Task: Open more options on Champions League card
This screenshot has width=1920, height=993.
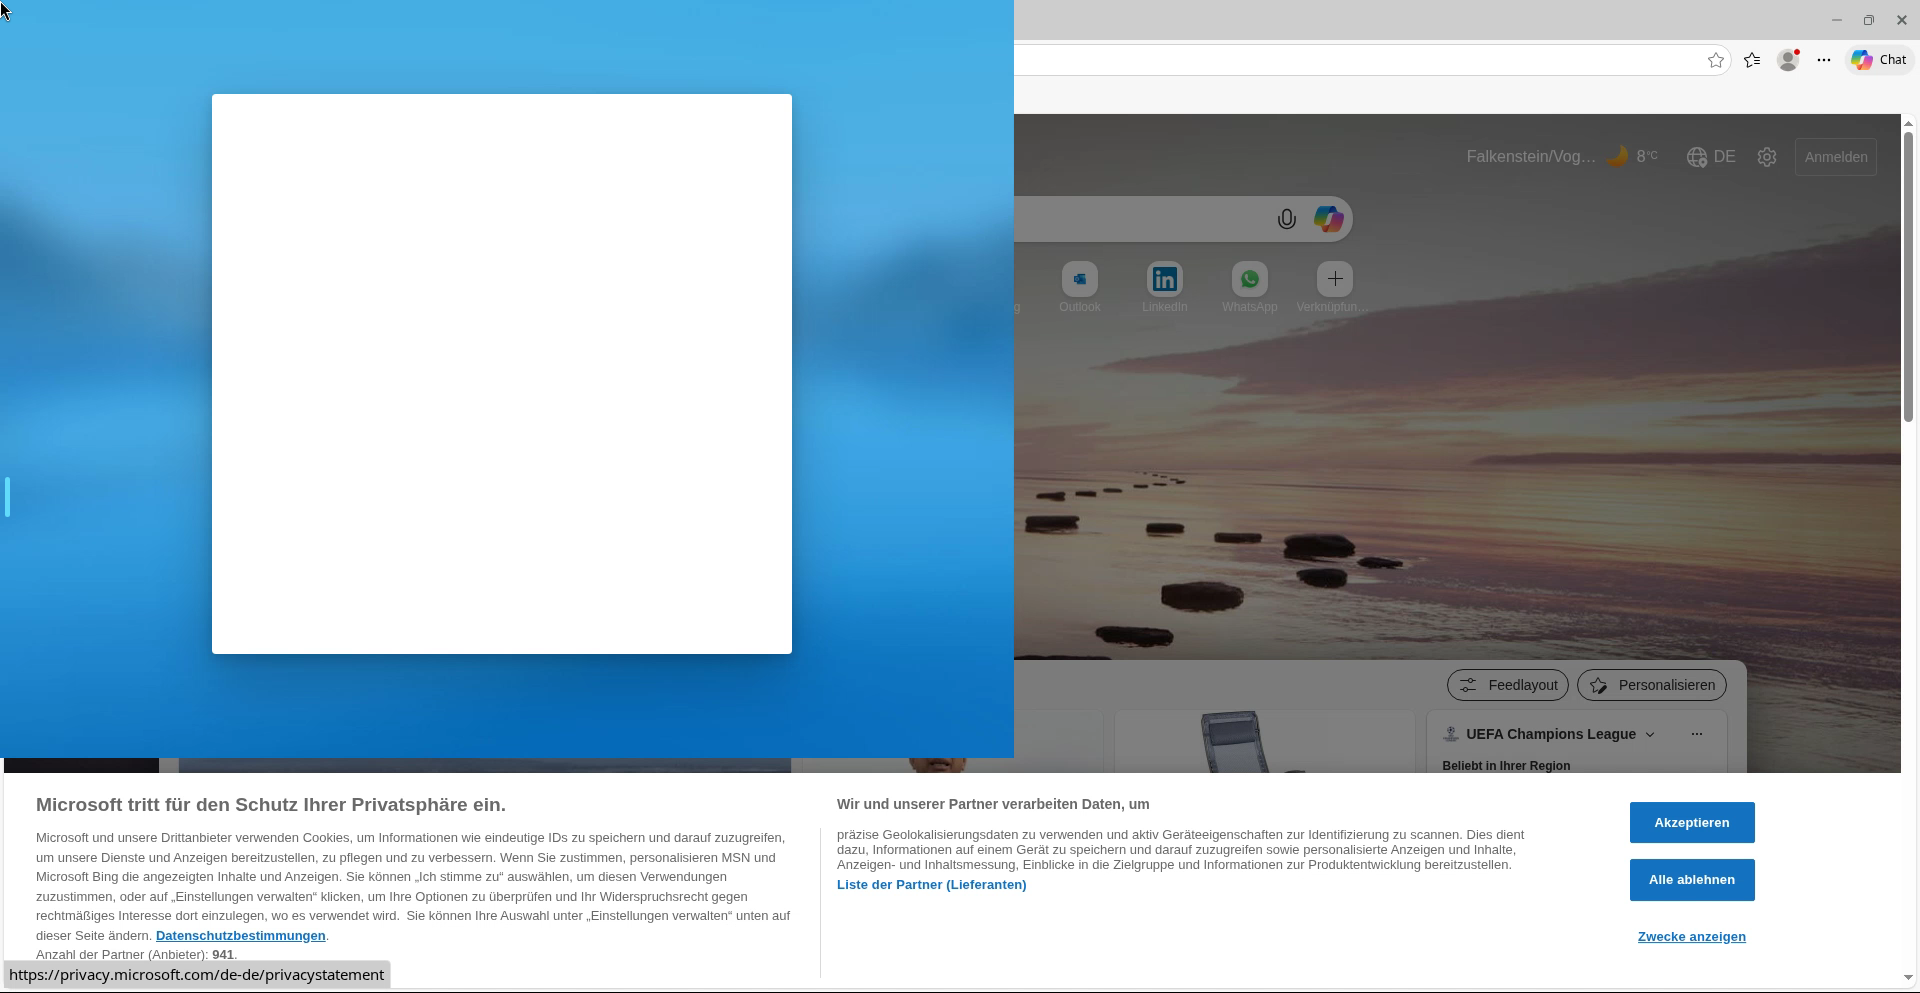Action: click(1696, 734)
